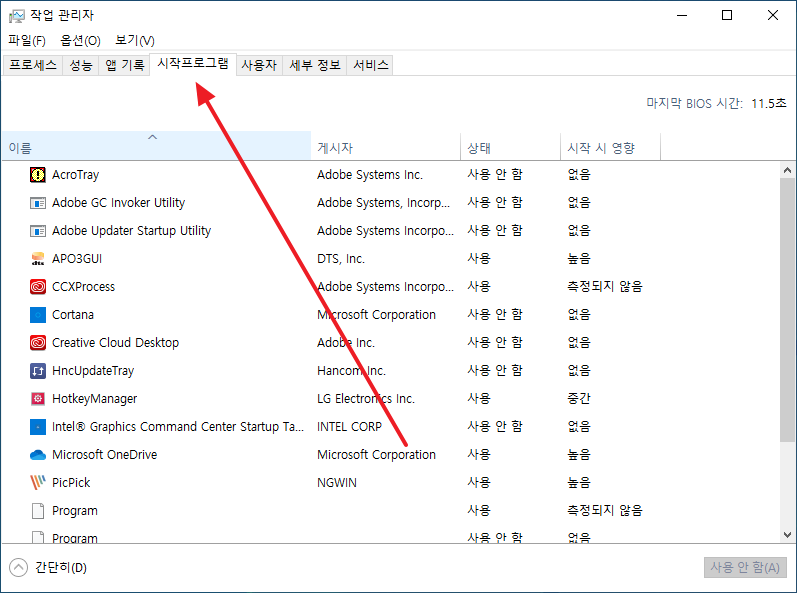The image size is (797, 593).
Task: Select the HotkeyManager entry name
Action: (x=95, y=399)
